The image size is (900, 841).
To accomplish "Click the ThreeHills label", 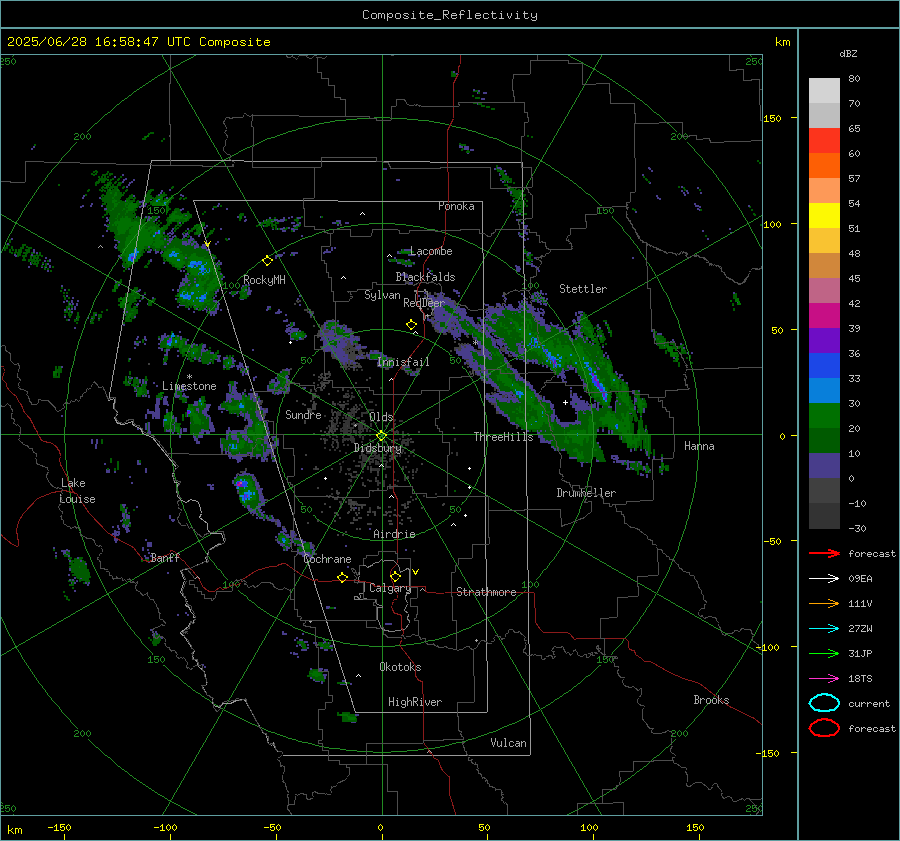I will tap(503, 437).
